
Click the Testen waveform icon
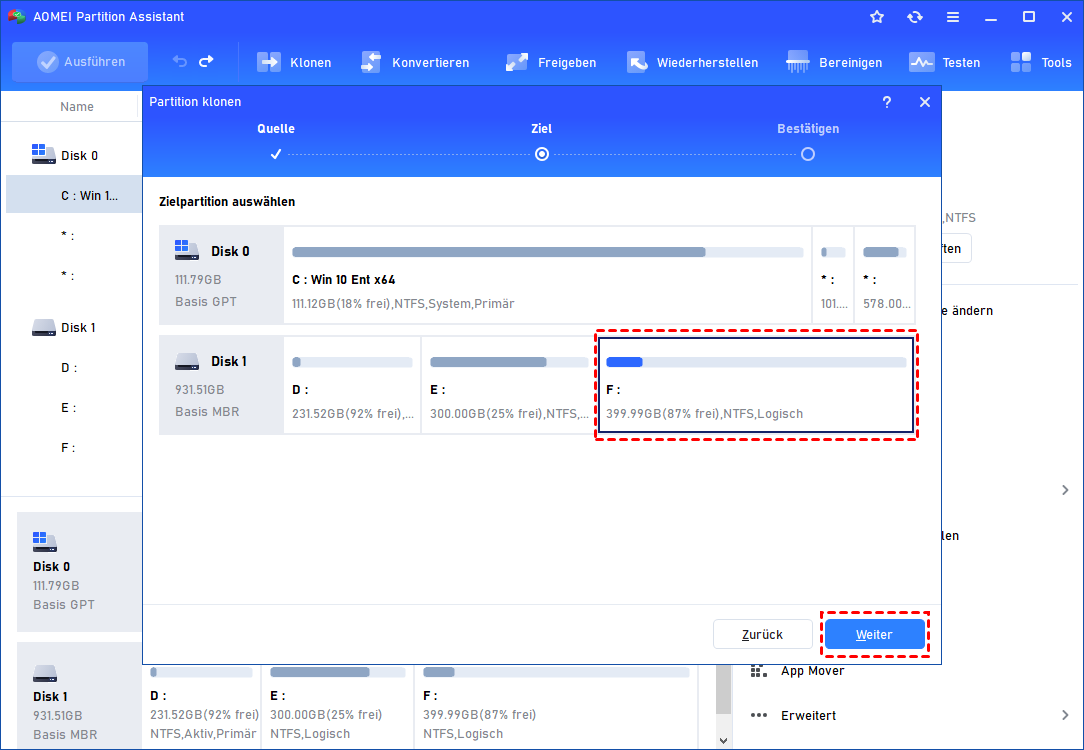coord(922,62)
